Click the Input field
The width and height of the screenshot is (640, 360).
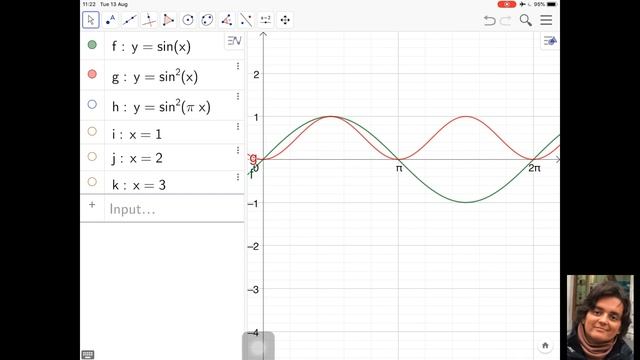174,209
